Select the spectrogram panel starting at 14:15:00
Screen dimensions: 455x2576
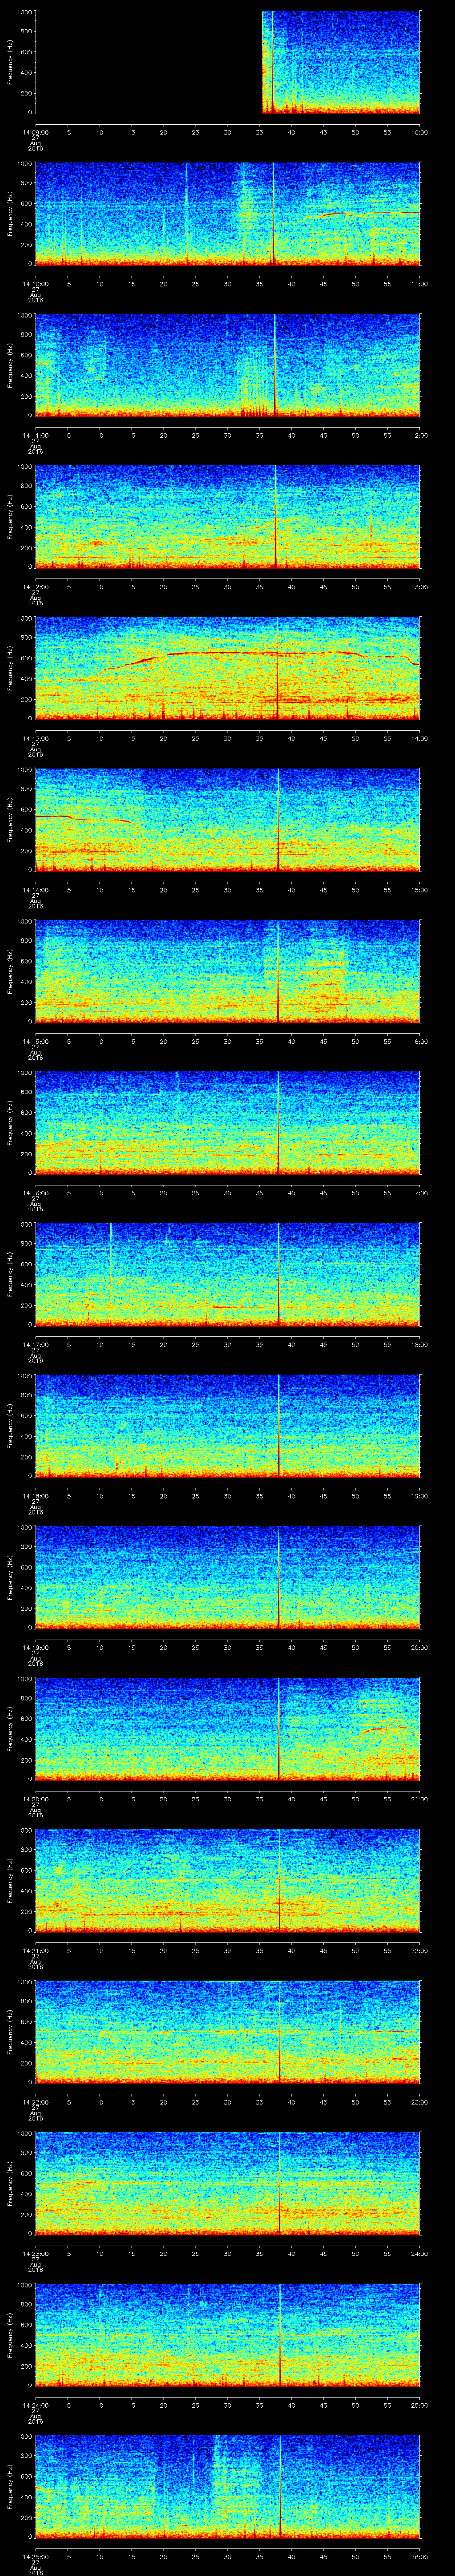coord(228,971)
